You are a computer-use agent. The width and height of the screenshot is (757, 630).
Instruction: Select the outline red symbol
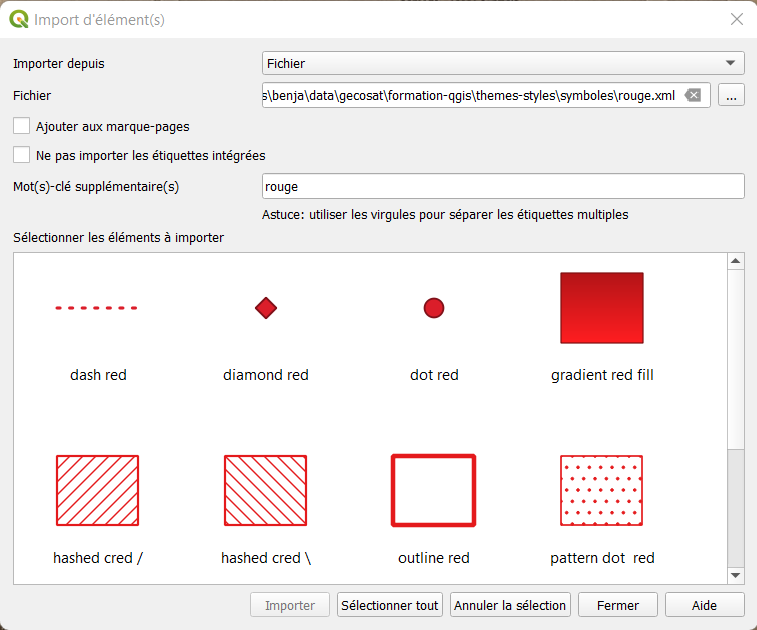point(433,490)
